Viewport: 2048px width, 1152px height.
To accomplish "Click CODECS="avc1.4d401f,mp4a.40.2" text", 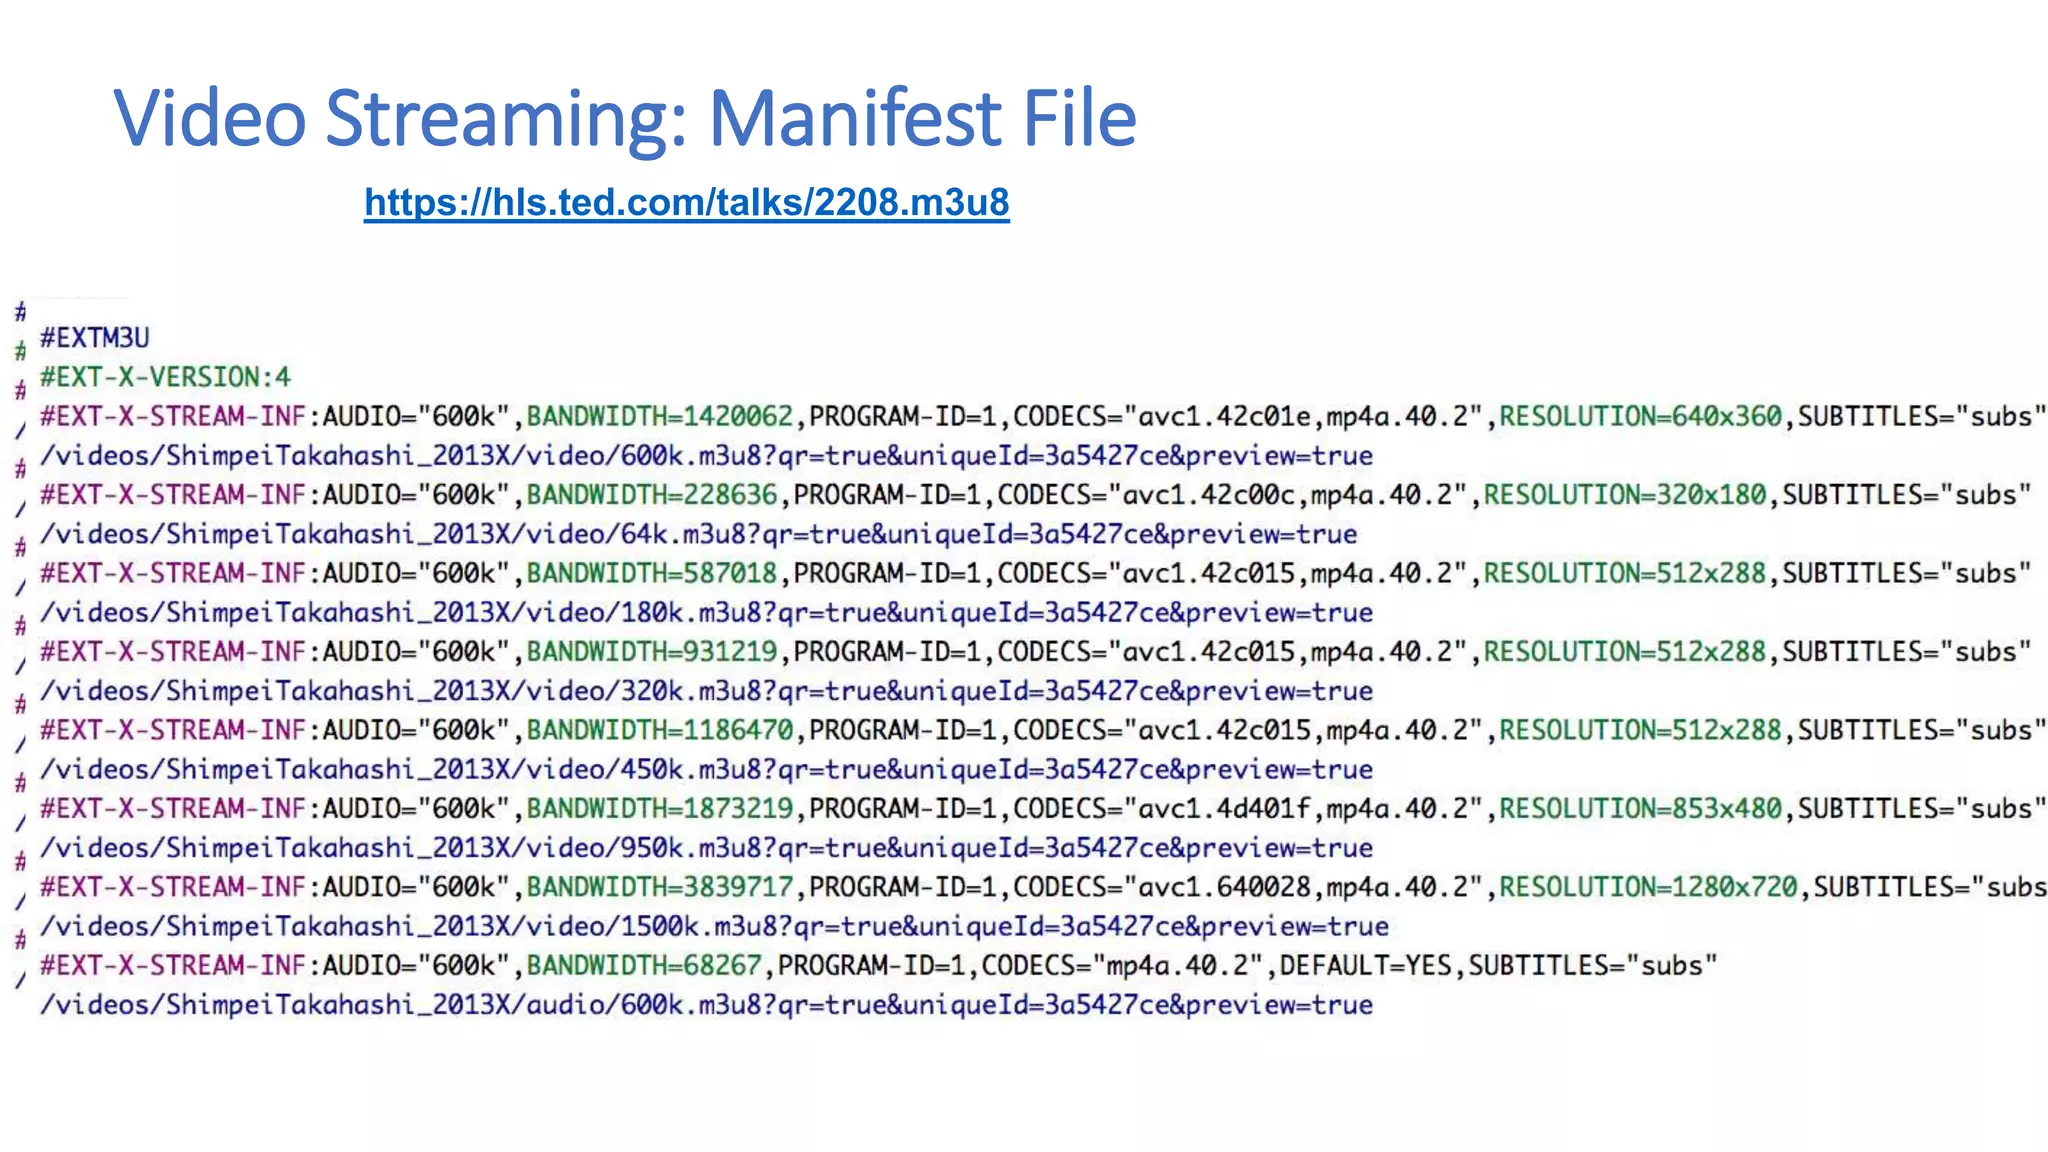I will 1248,809.
